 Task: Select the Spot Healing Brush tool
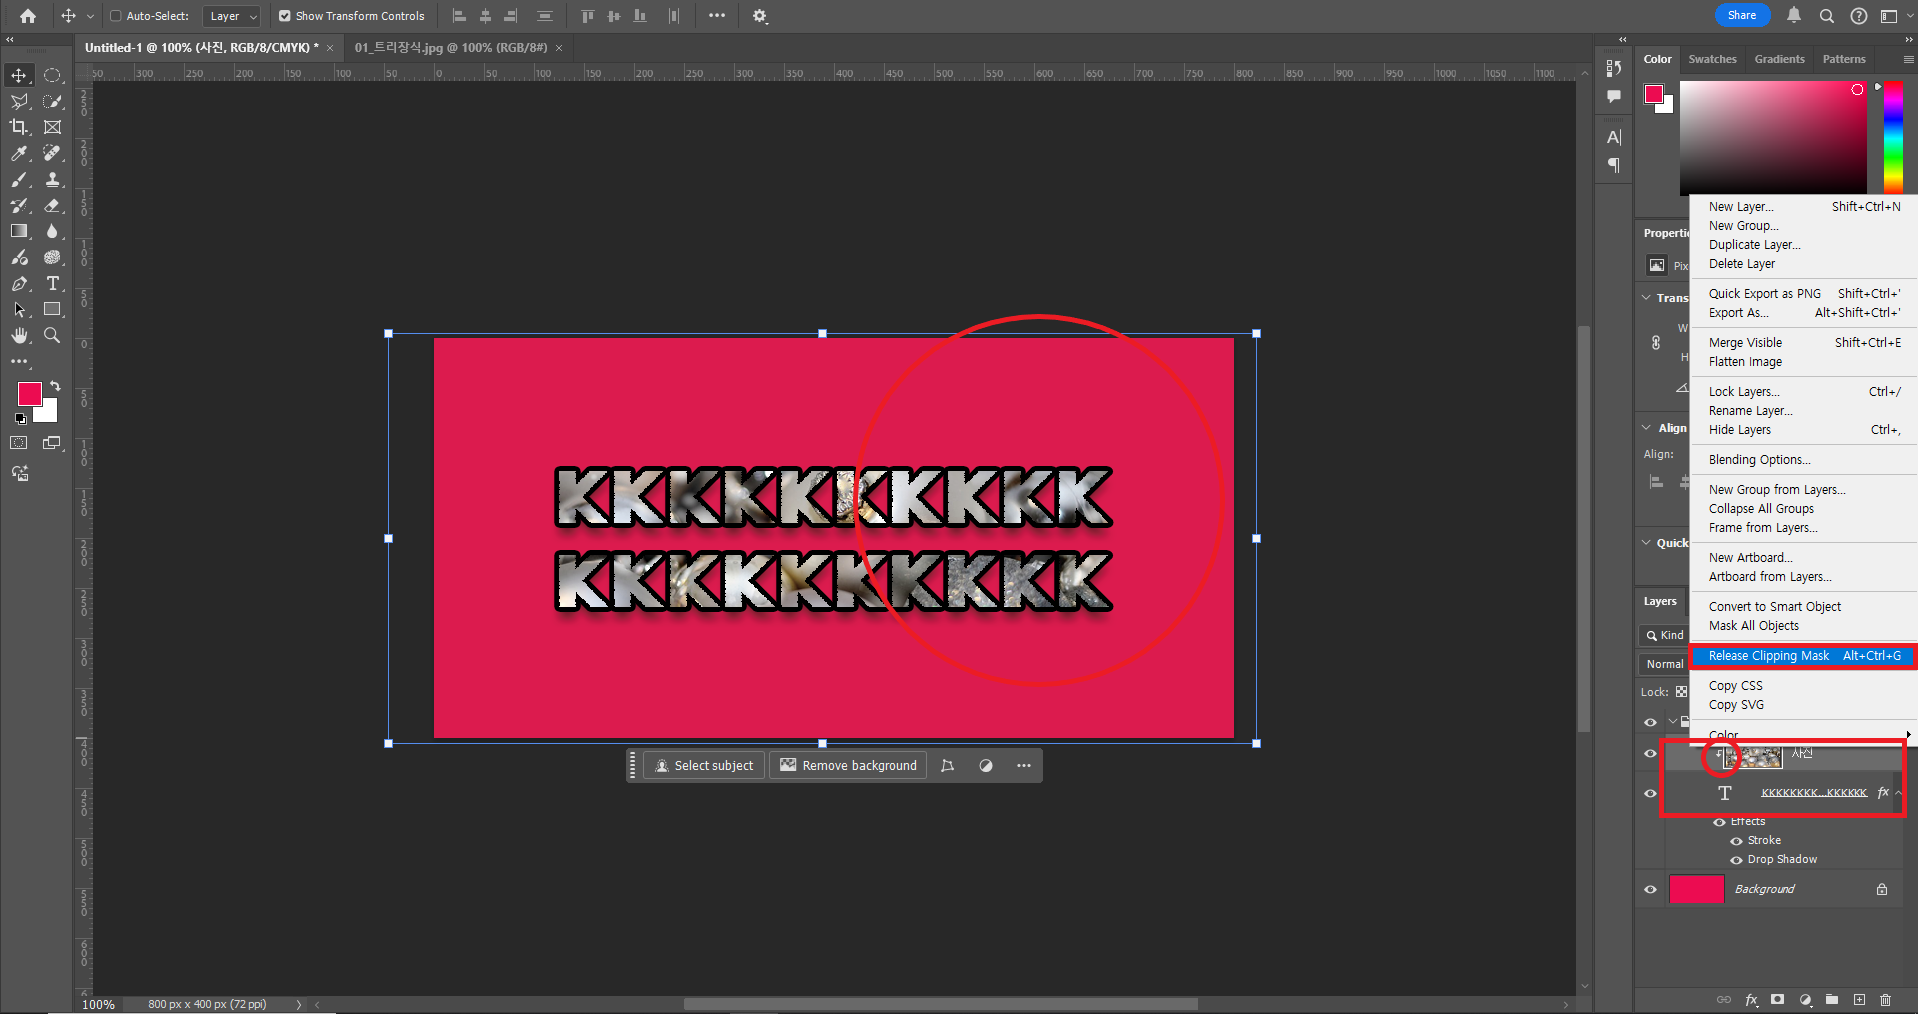click(x=53, y=153)
